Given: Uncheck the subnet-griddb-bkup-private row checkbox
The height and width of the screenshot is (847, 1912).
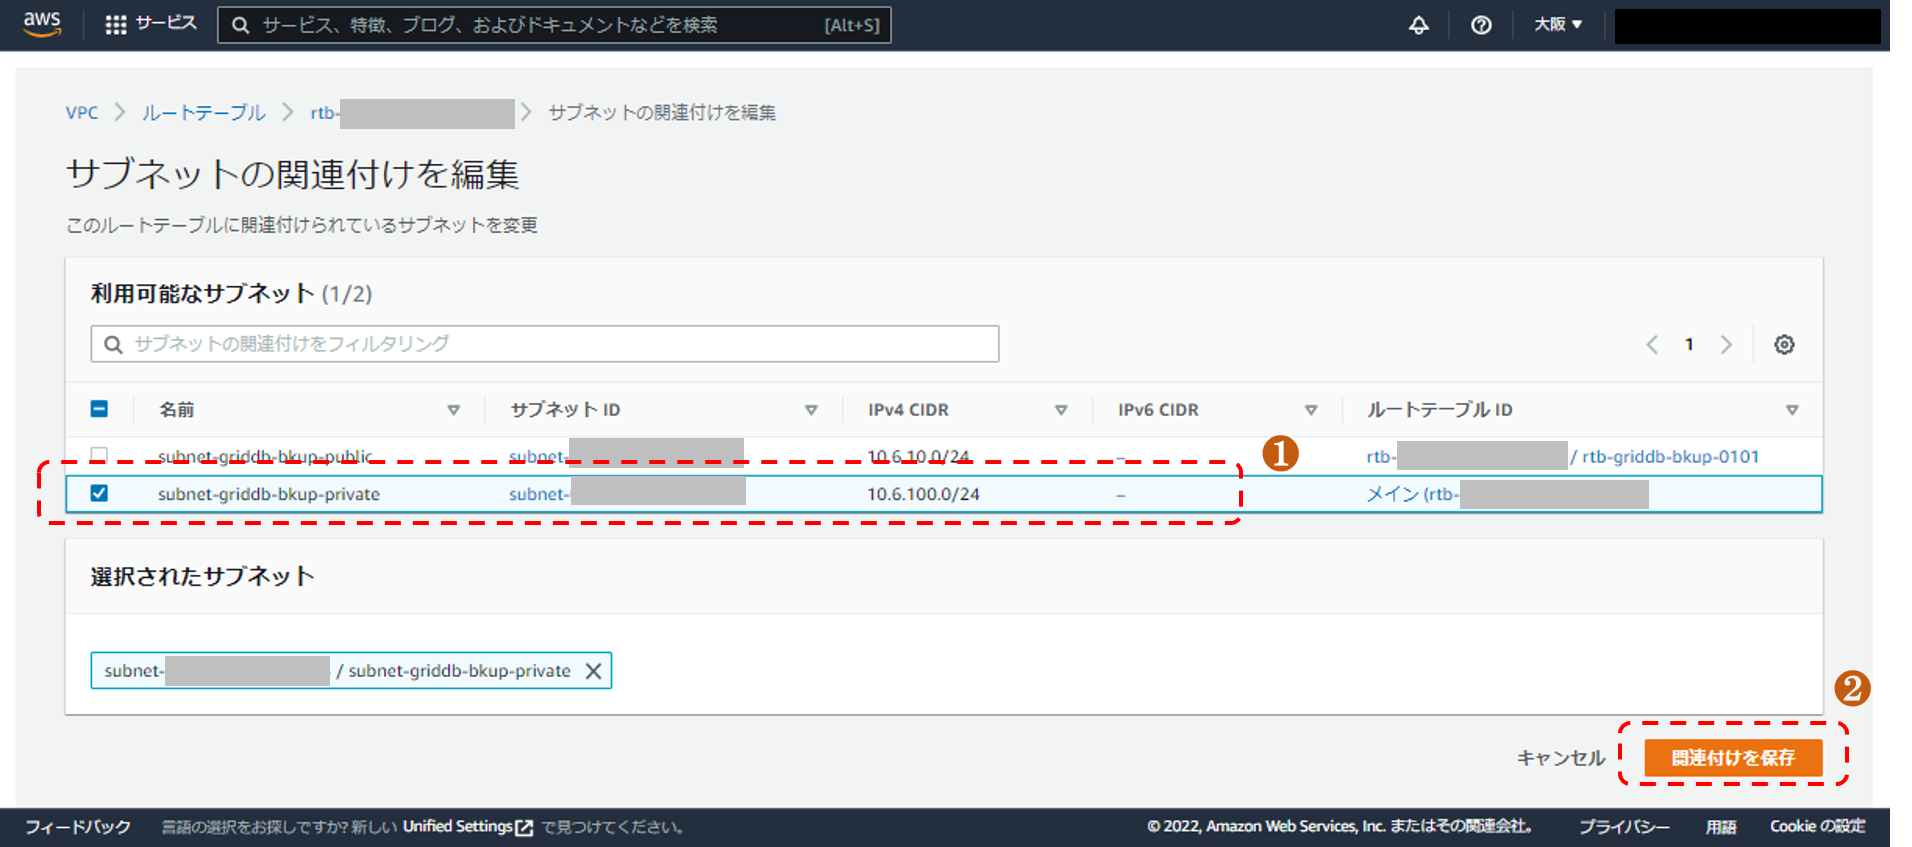Looking at the screenshot, I should pos(99,493).
